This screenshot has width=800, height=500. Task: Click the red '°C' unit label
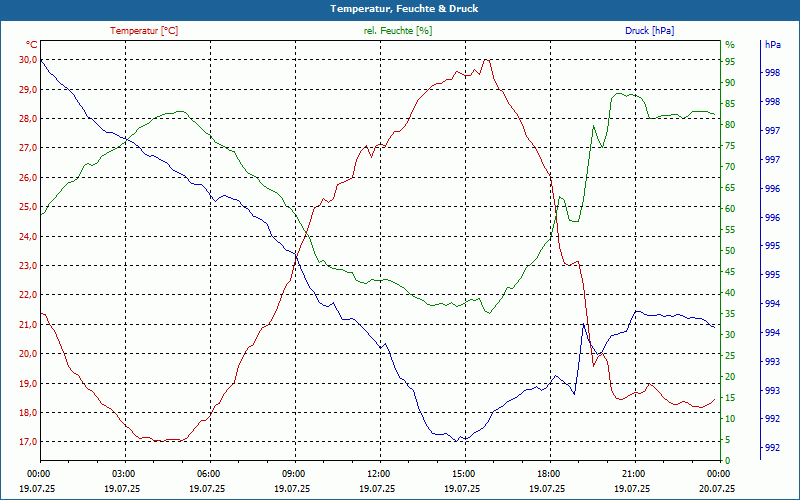(x=32, y=45)
